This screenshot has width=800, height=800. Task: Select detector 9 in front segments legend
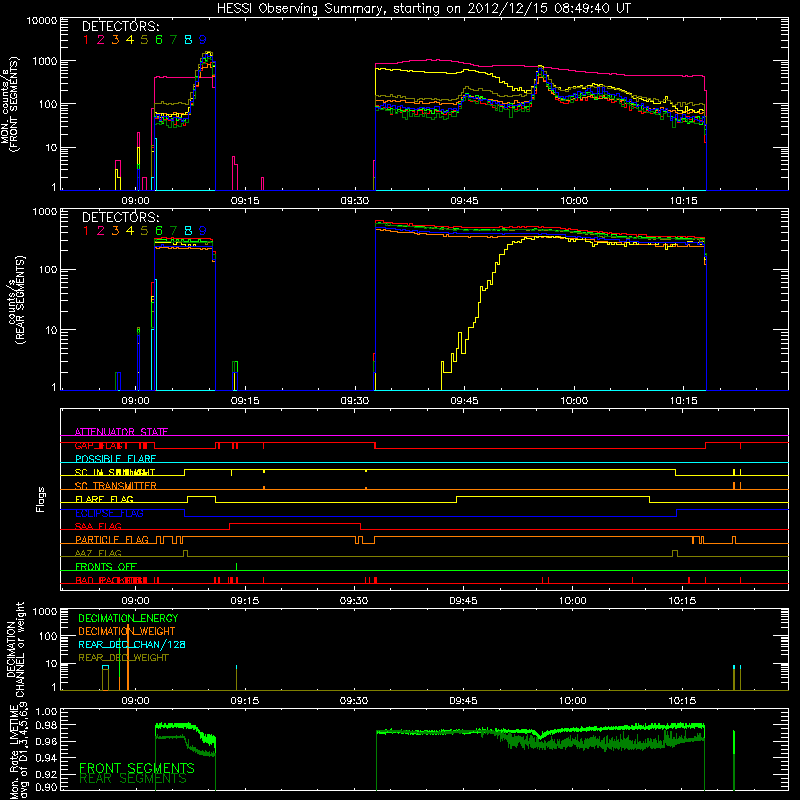pyautogui.click(x=203, y=40)
